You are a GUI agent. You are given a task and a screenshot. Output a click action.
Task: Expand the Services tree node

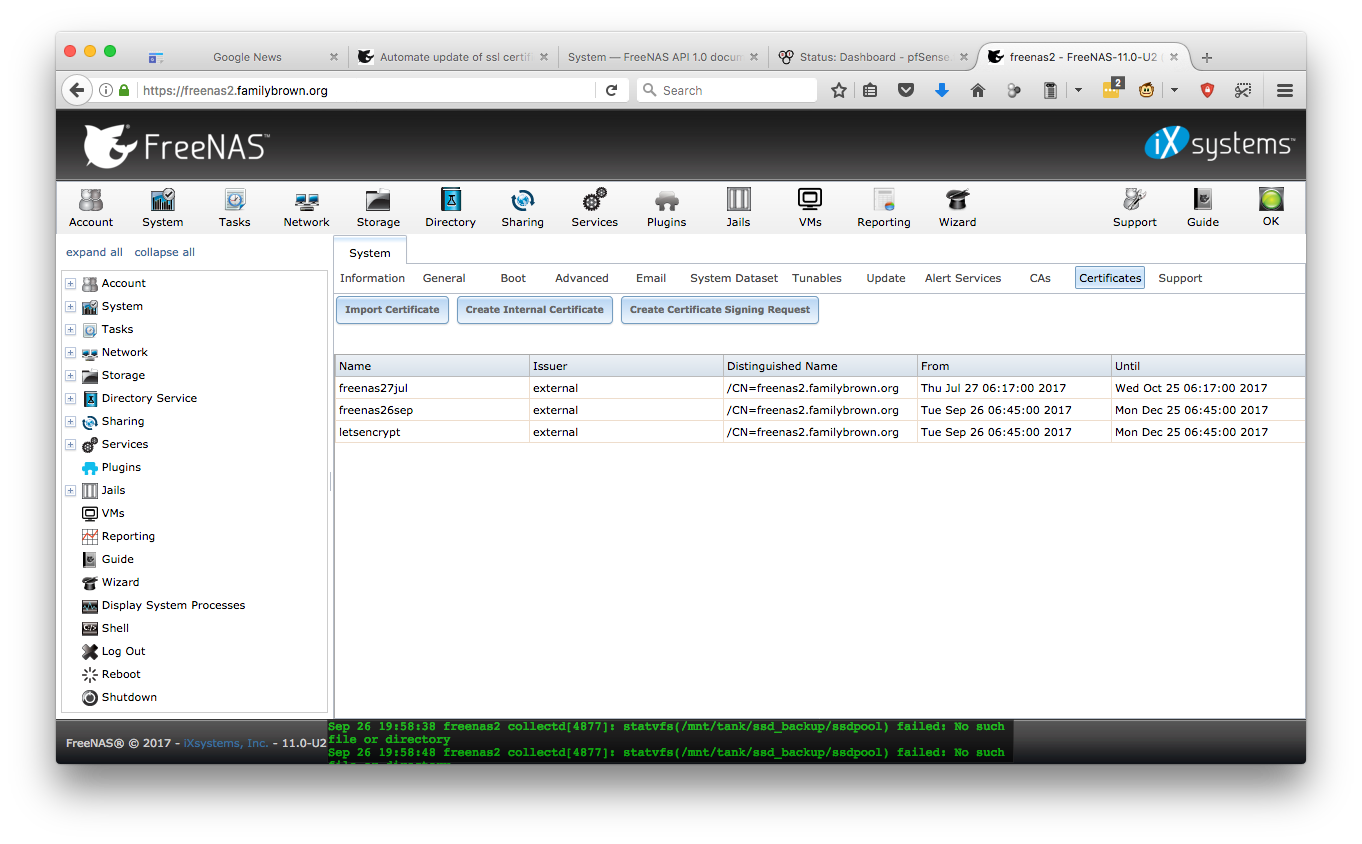(71, 445)
